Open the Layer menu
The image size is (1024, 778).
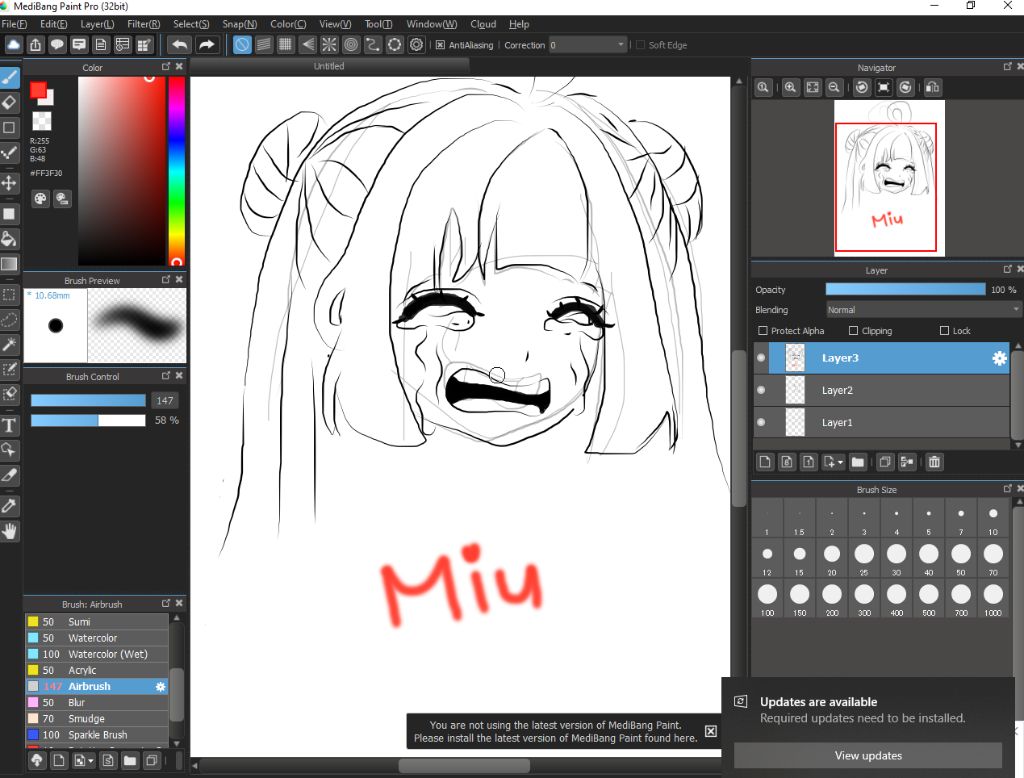tap(97, 24)
